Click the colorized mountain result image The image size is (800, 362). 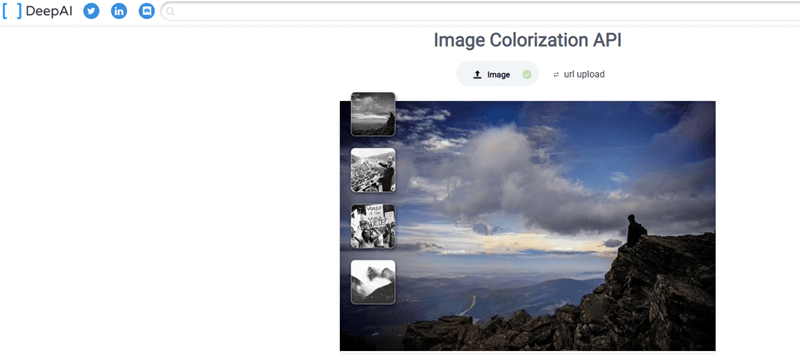[x=528, y=226]
